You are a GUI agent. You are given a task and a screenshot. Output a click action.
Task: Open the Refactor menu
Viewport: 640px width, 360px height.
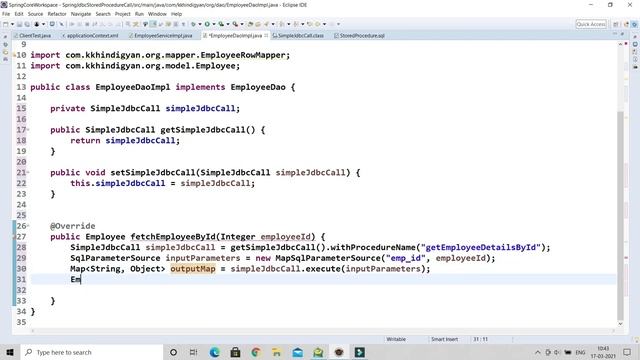[57, 14]
